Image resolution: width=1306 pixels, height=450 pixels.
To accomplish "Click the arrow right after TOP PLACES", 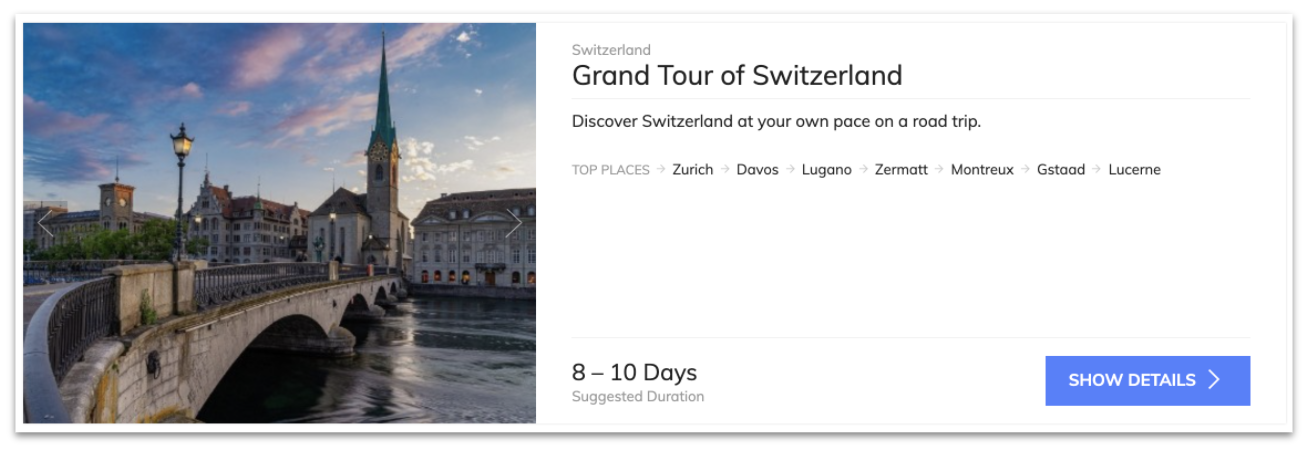I will click(661, 170).
